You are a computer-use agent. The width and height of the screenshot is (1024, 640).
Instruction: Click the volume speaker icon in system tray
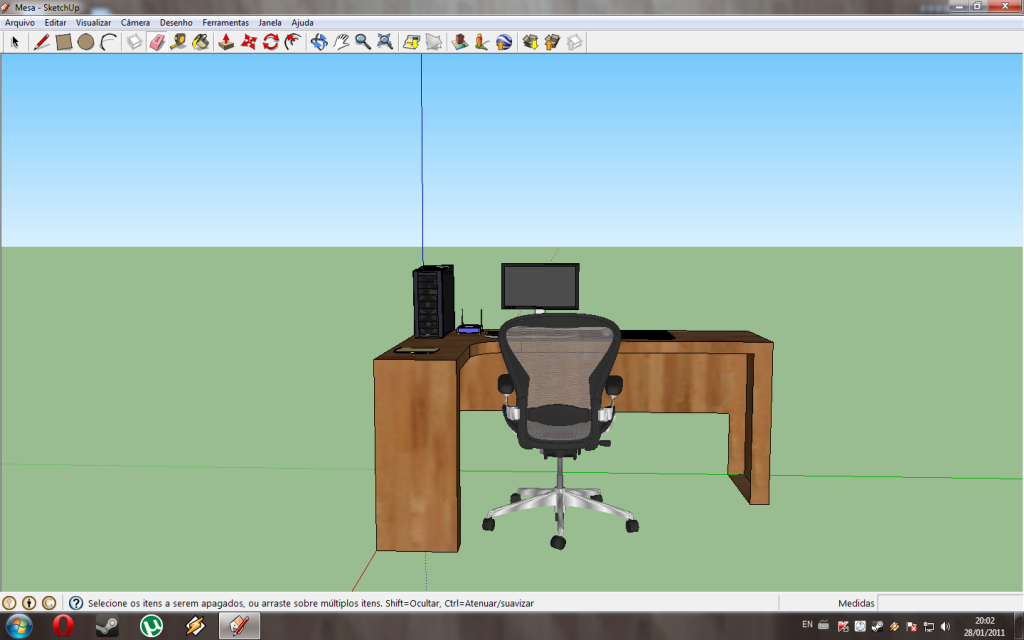pos(944,626)
